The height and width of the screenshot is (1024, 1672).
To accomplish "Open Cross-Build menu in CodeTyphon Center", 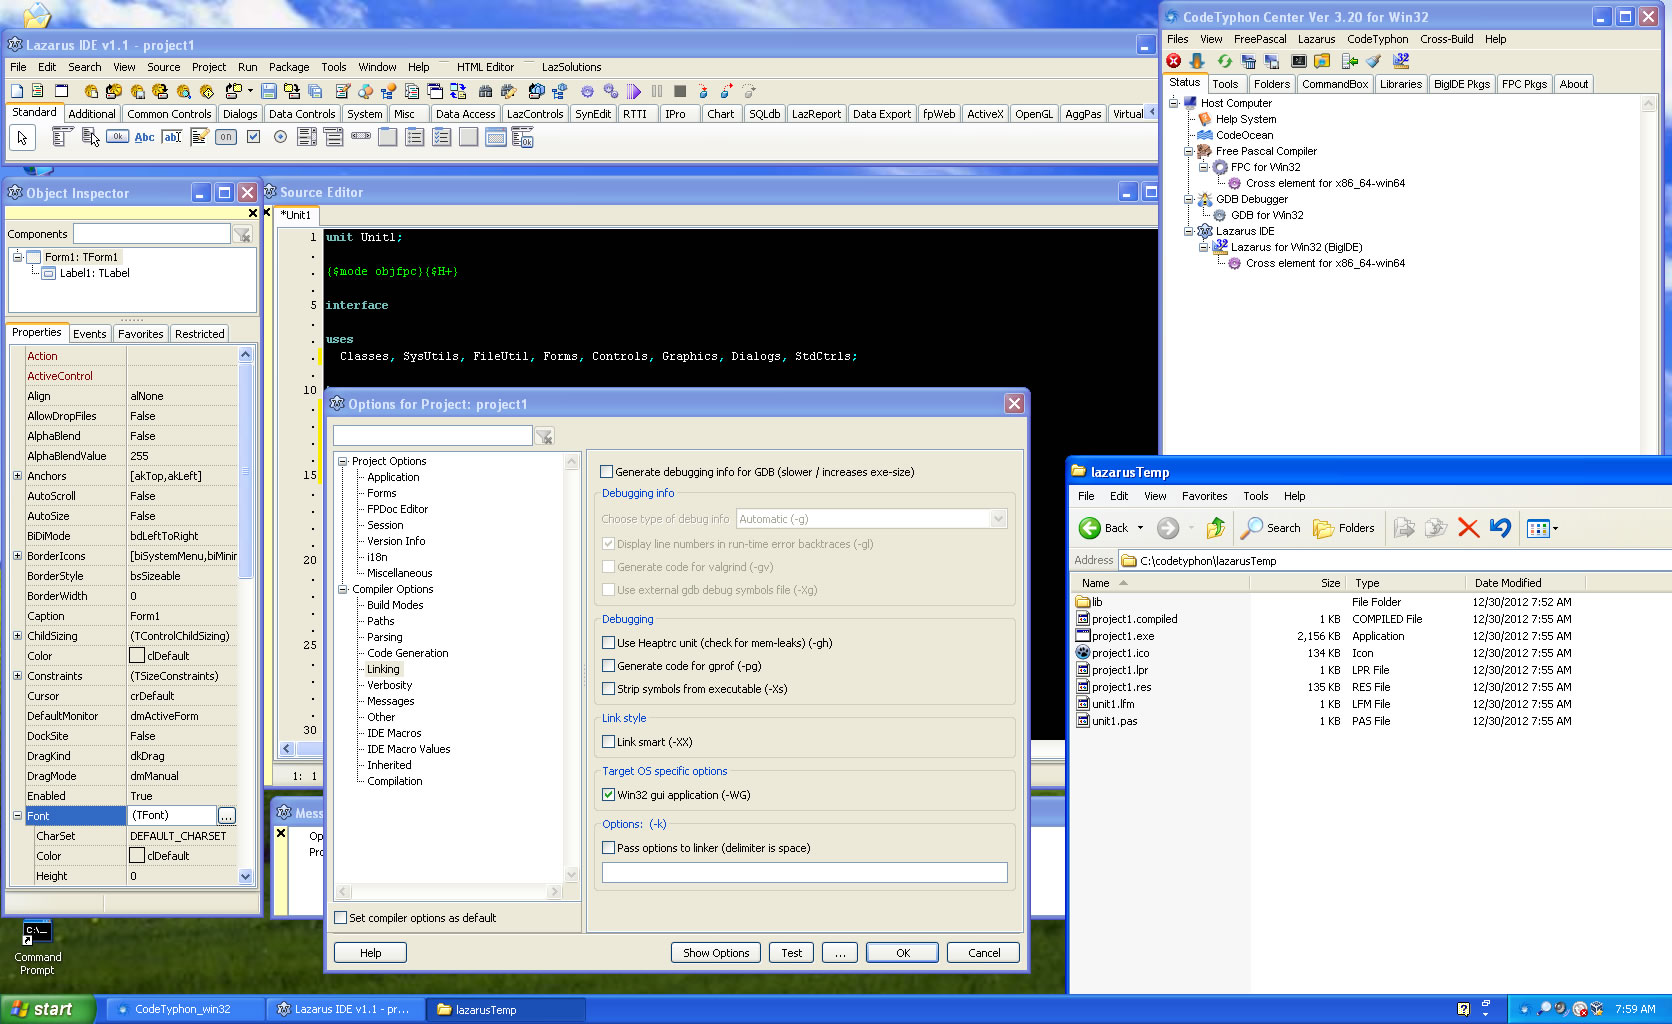I will [x=1446, y=39].
